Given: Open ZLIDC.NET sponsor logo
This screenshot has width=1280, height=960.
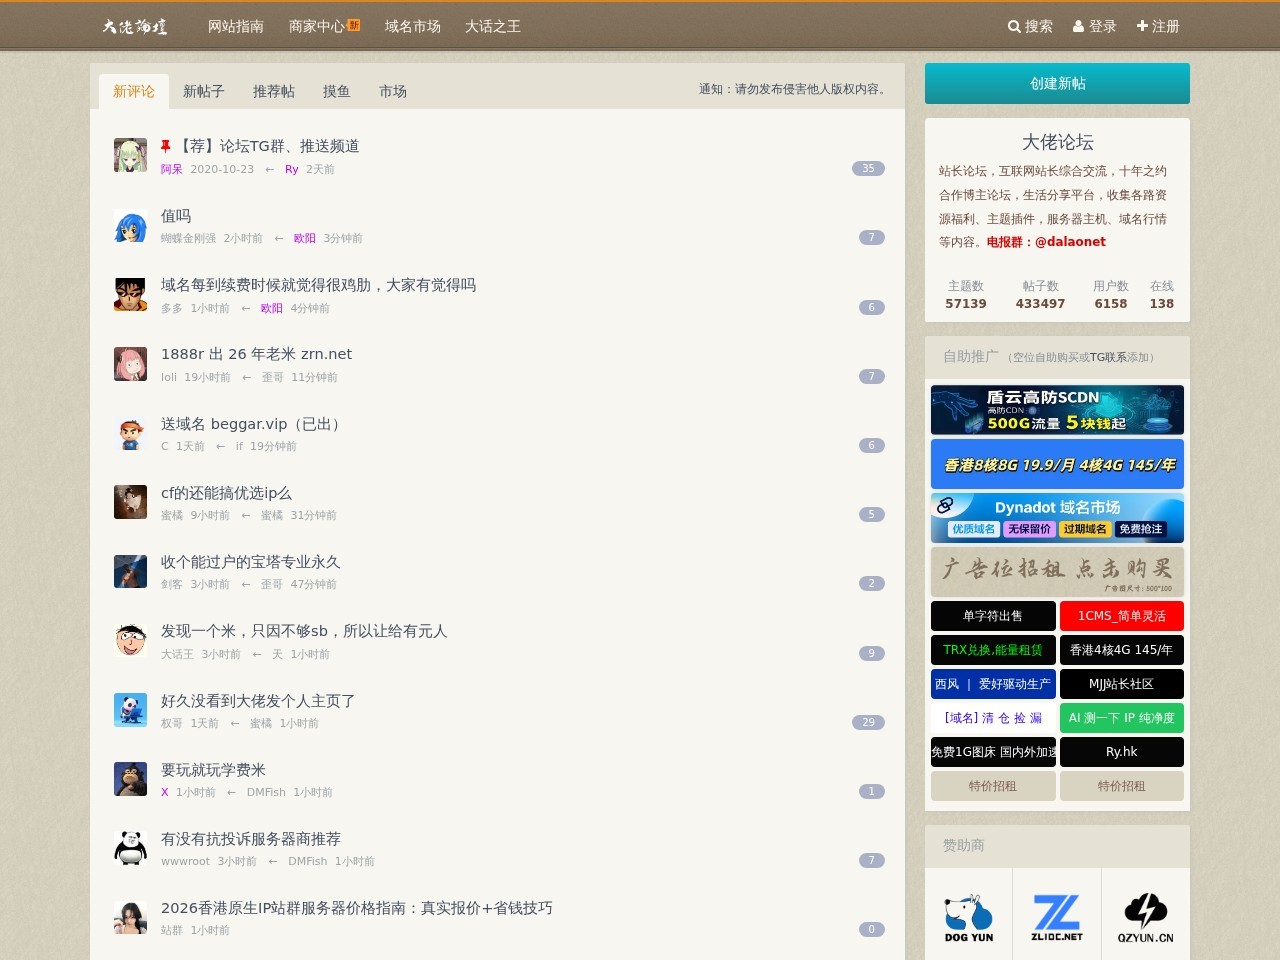Looking at the screenshot, I should click(1057, 917).
